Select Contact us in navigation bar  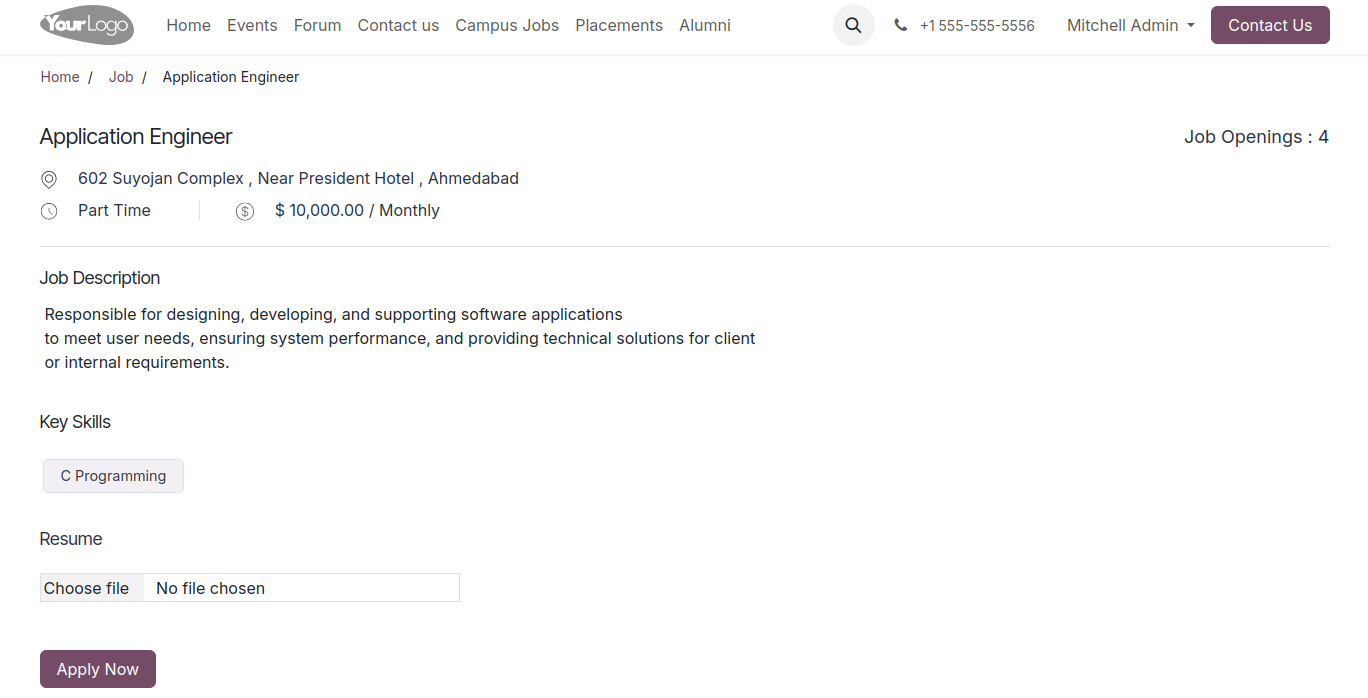(x=398, y=25)
